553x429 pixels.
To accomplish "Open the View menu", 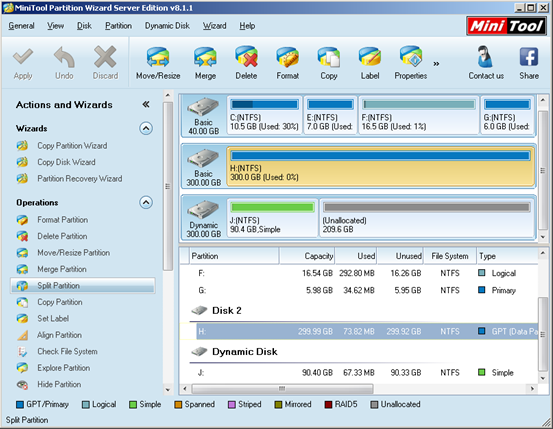I will [56, 26].
